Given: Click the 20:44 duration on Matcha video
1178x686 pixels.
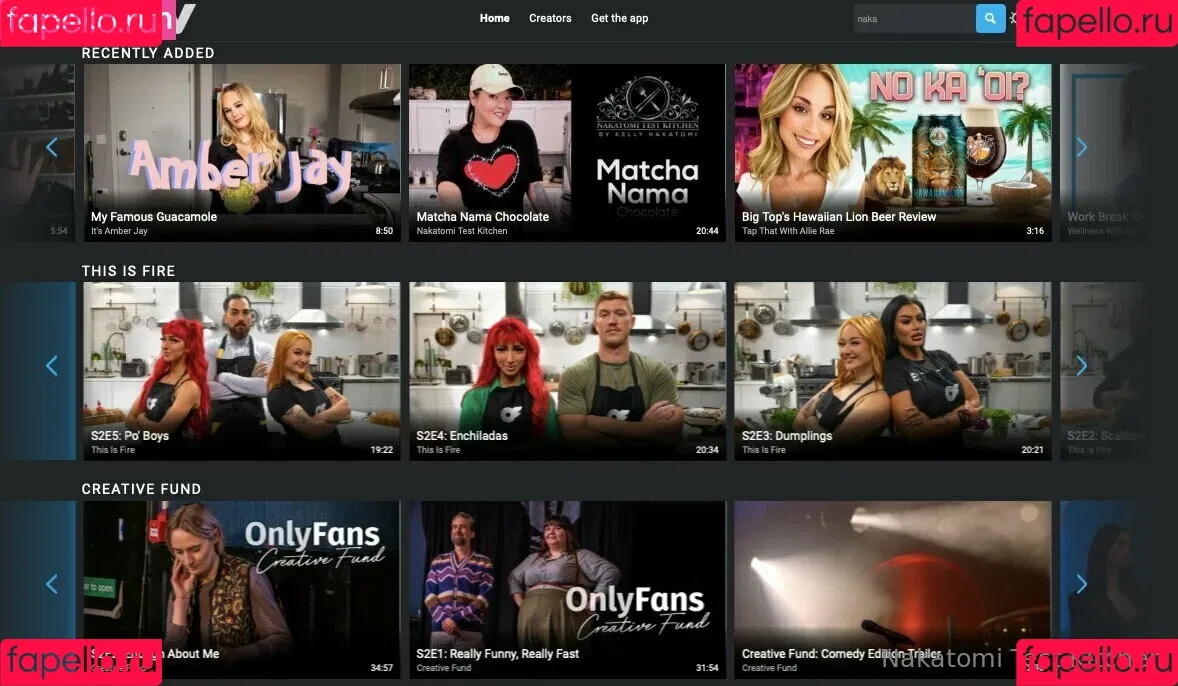Looking at the screenshot, I should [x=707, y=231].
